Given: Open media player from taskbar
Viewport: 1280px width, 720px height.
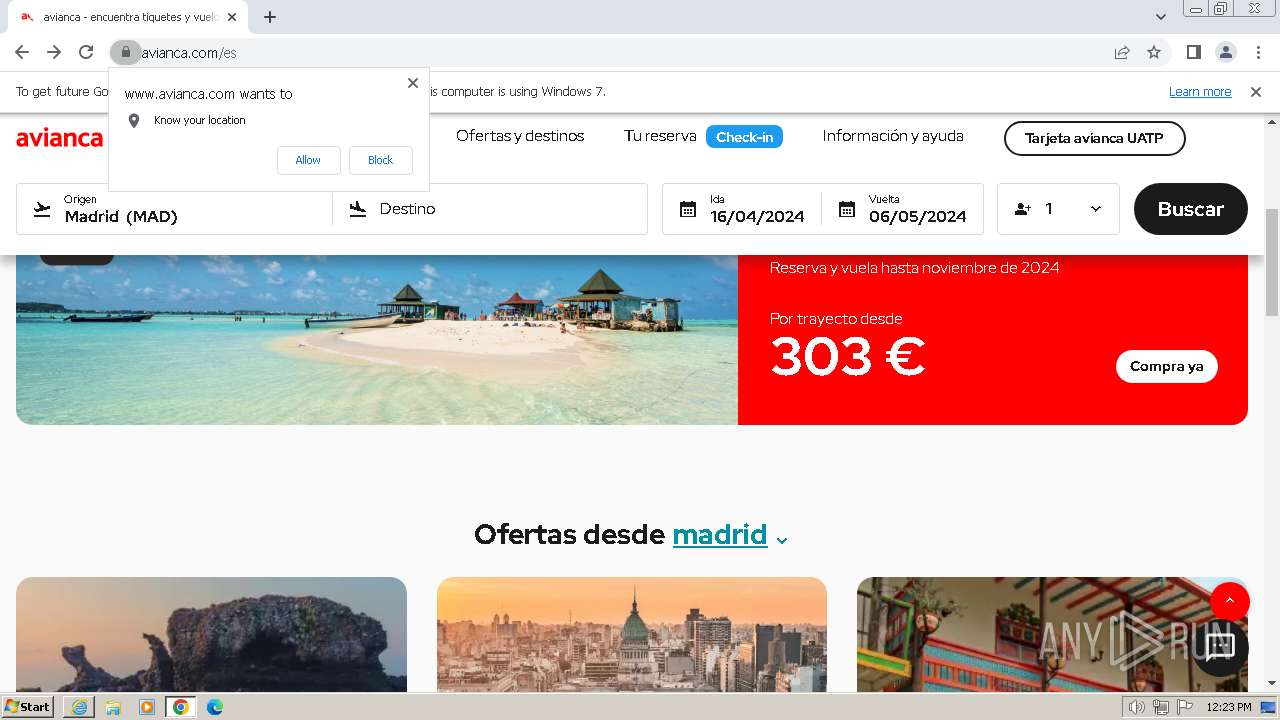Looking at the screenshot, I should pos(147,707).
